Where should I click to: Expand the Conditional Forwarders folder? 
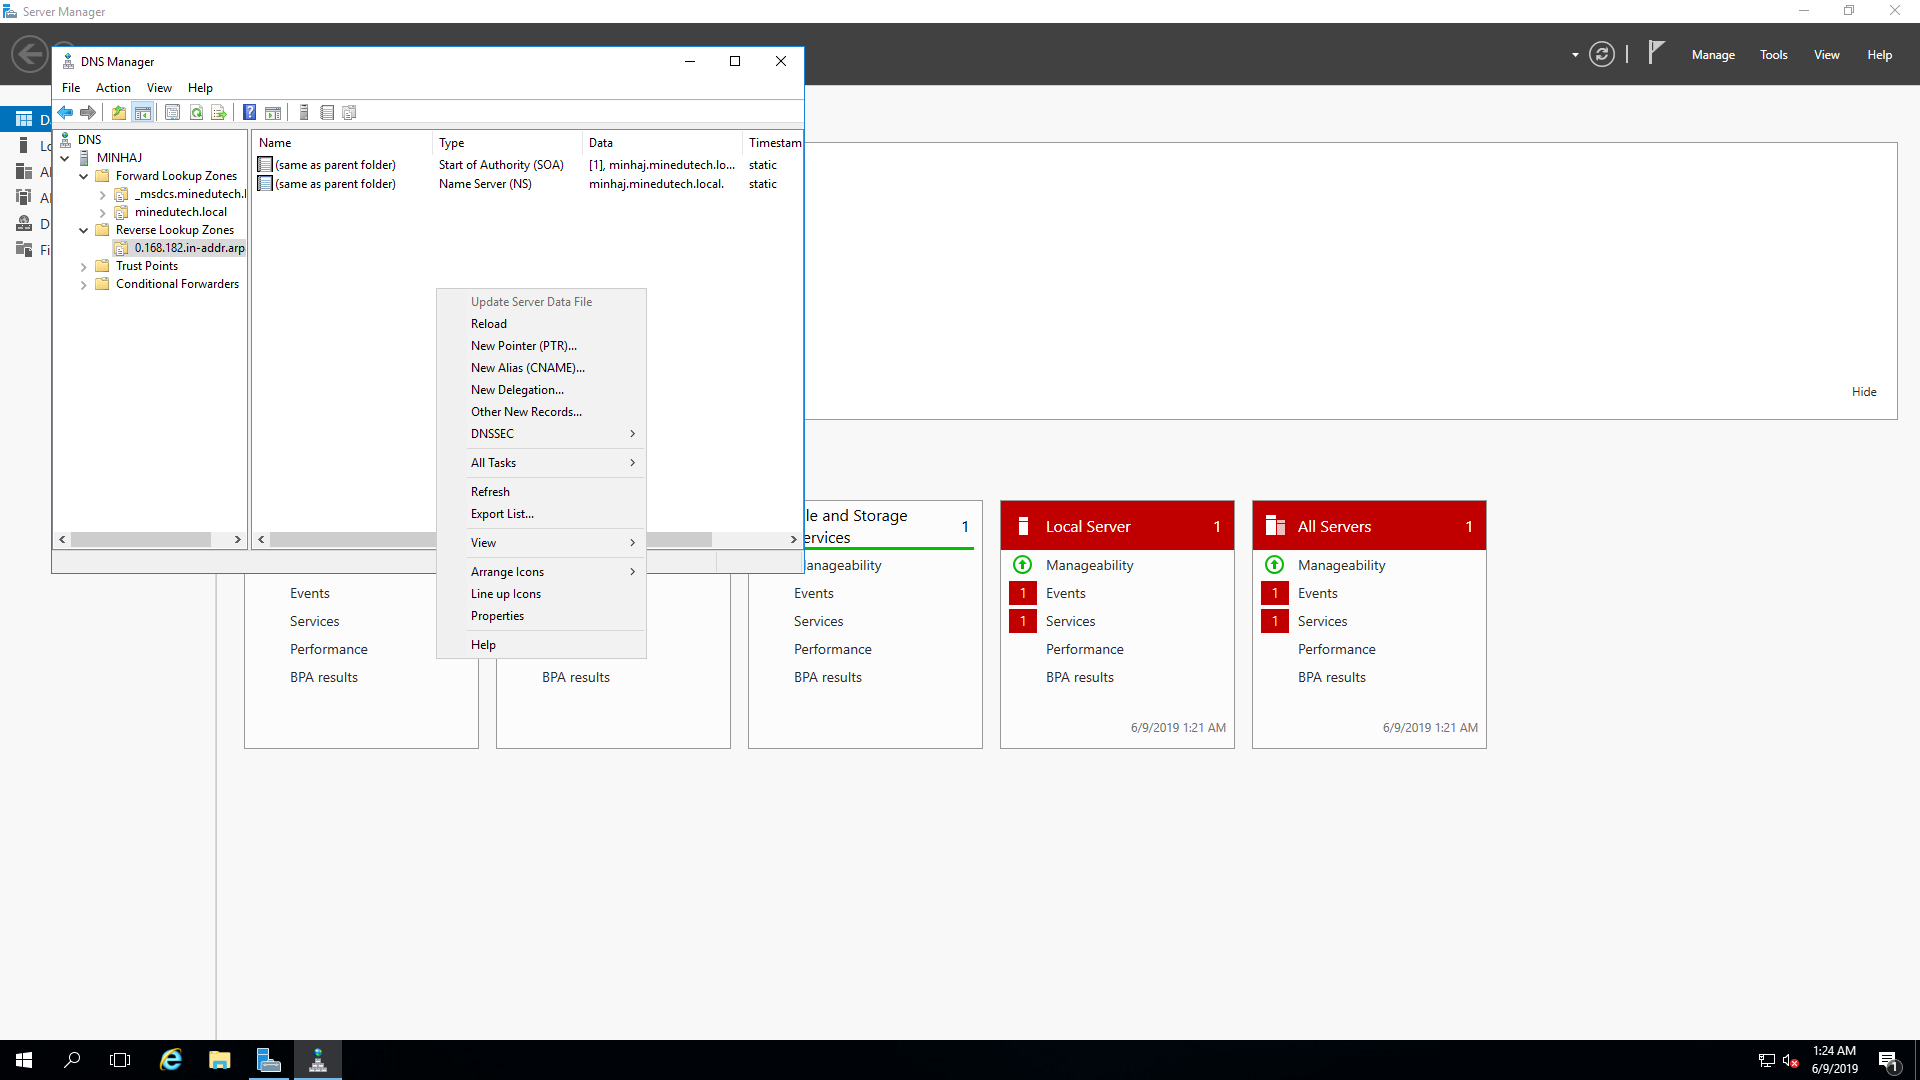(x=84, y=284)
